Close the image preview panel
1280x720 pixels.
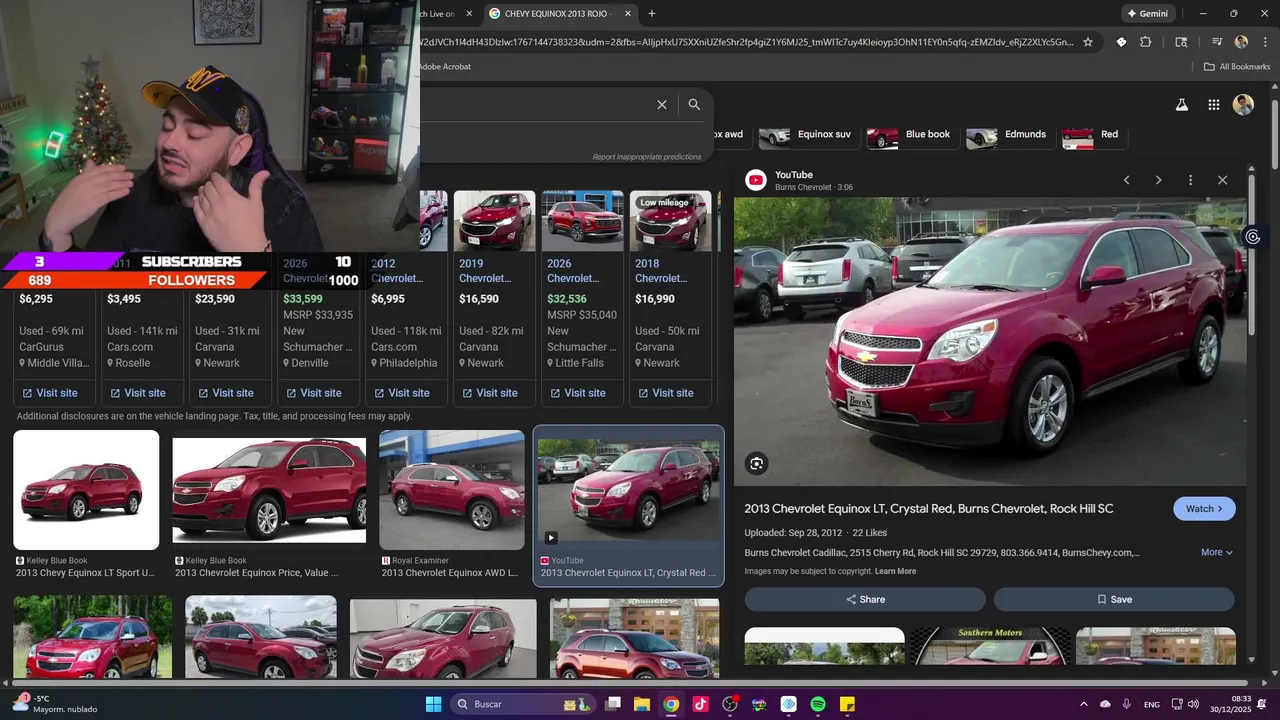[x=1222, y=180]
